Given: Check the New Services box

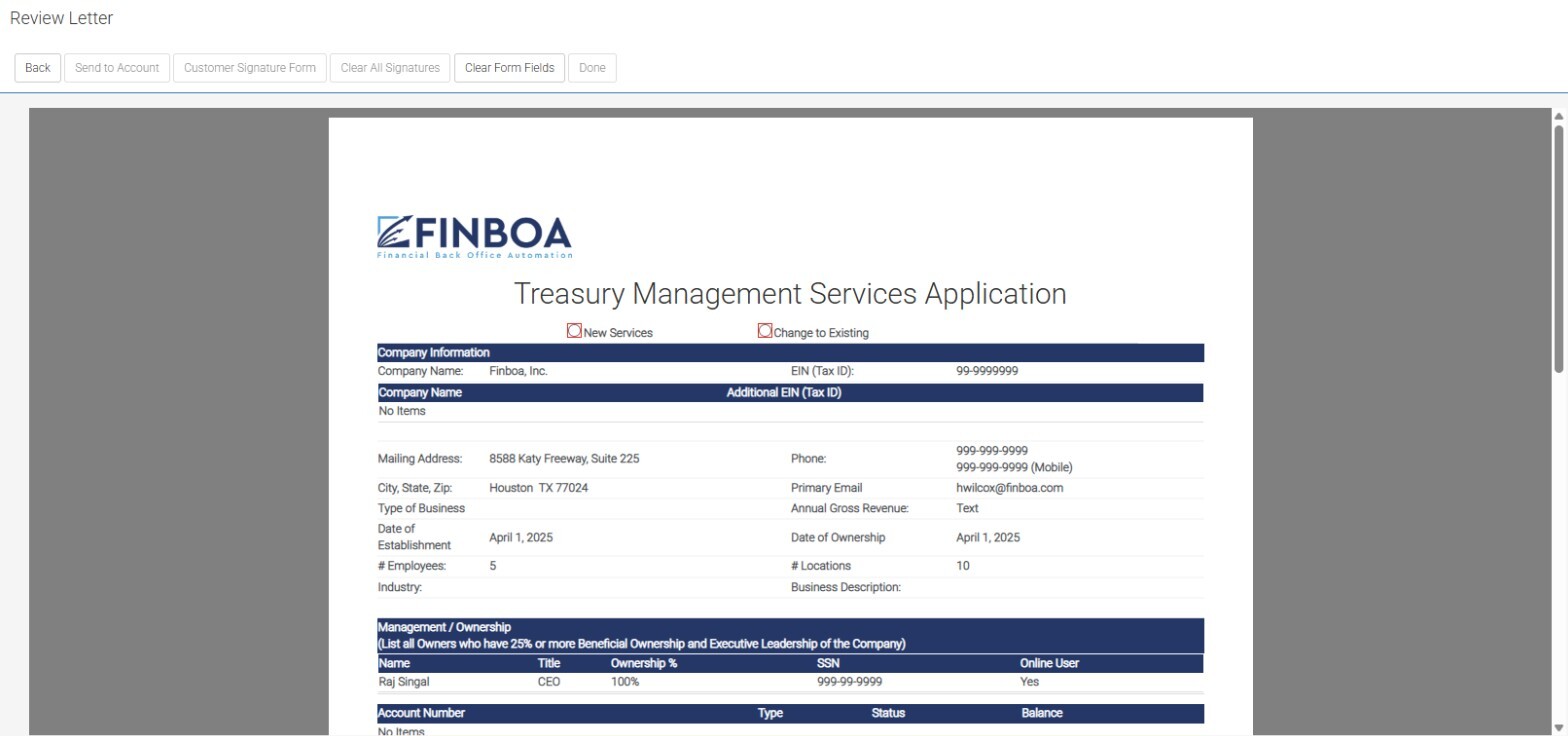Looking at the screenshot, I should tap(574, 331).
